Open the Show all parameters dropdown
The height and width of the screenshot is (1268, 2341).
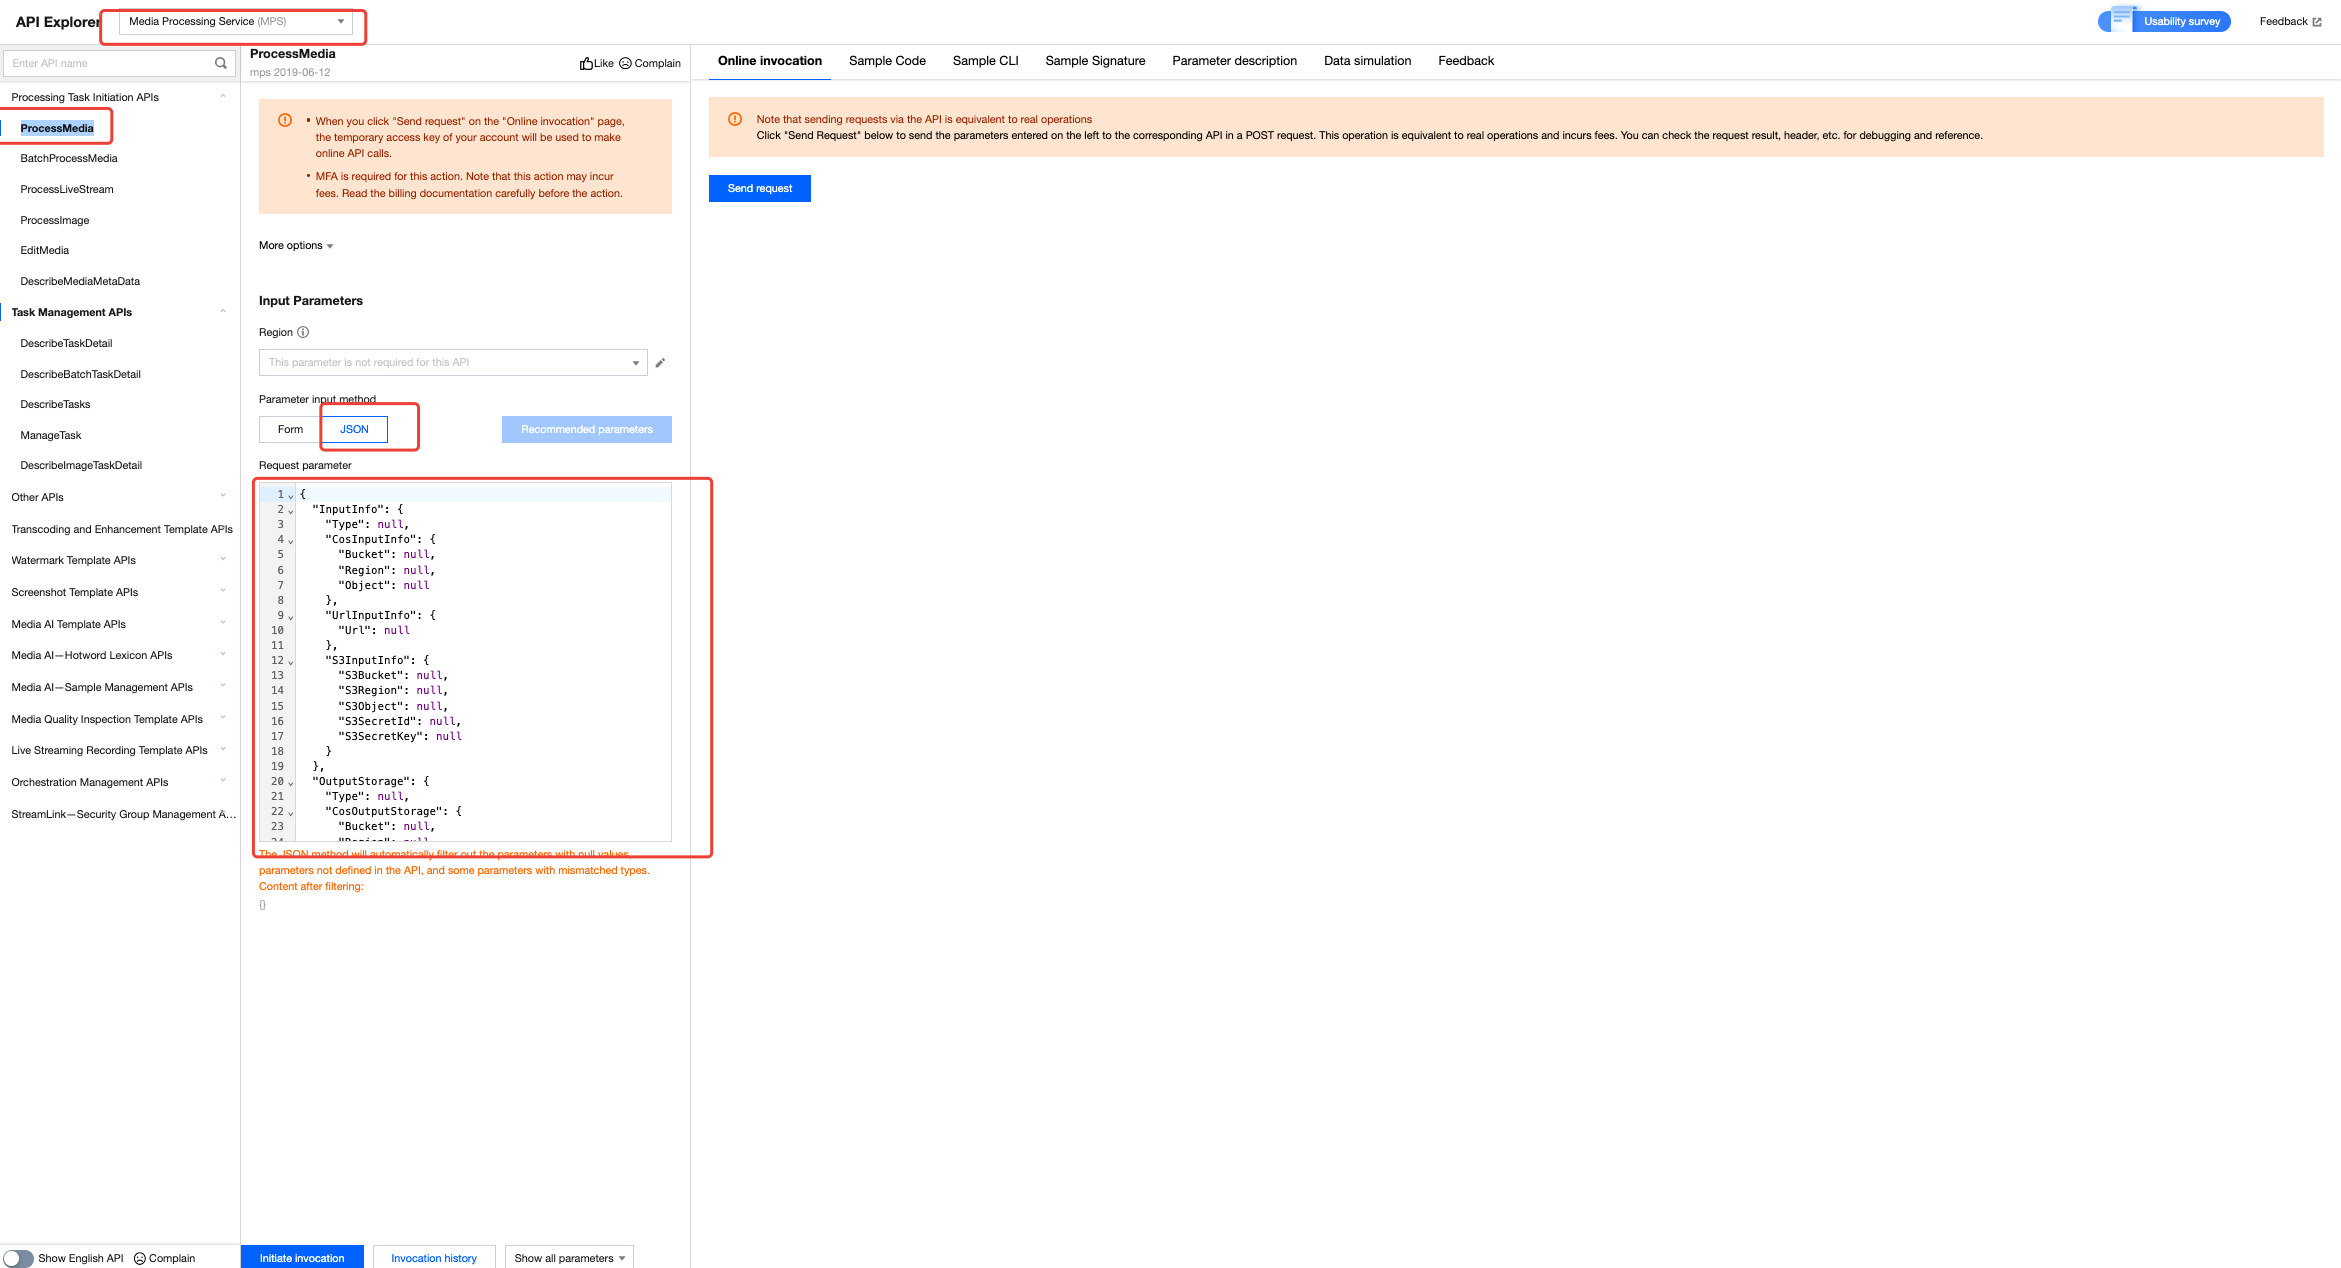click(569, 1258)
